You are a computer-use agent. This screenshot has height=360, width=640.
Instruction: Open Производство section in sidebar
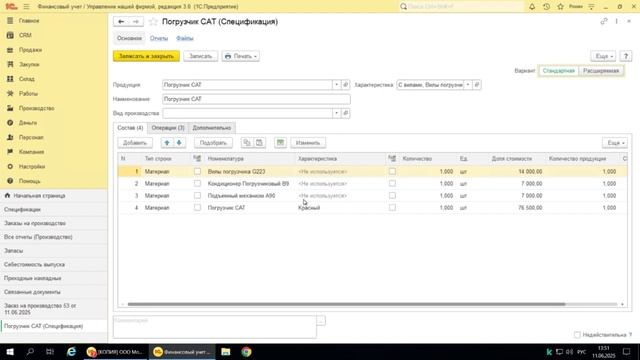tap(36, 108)
